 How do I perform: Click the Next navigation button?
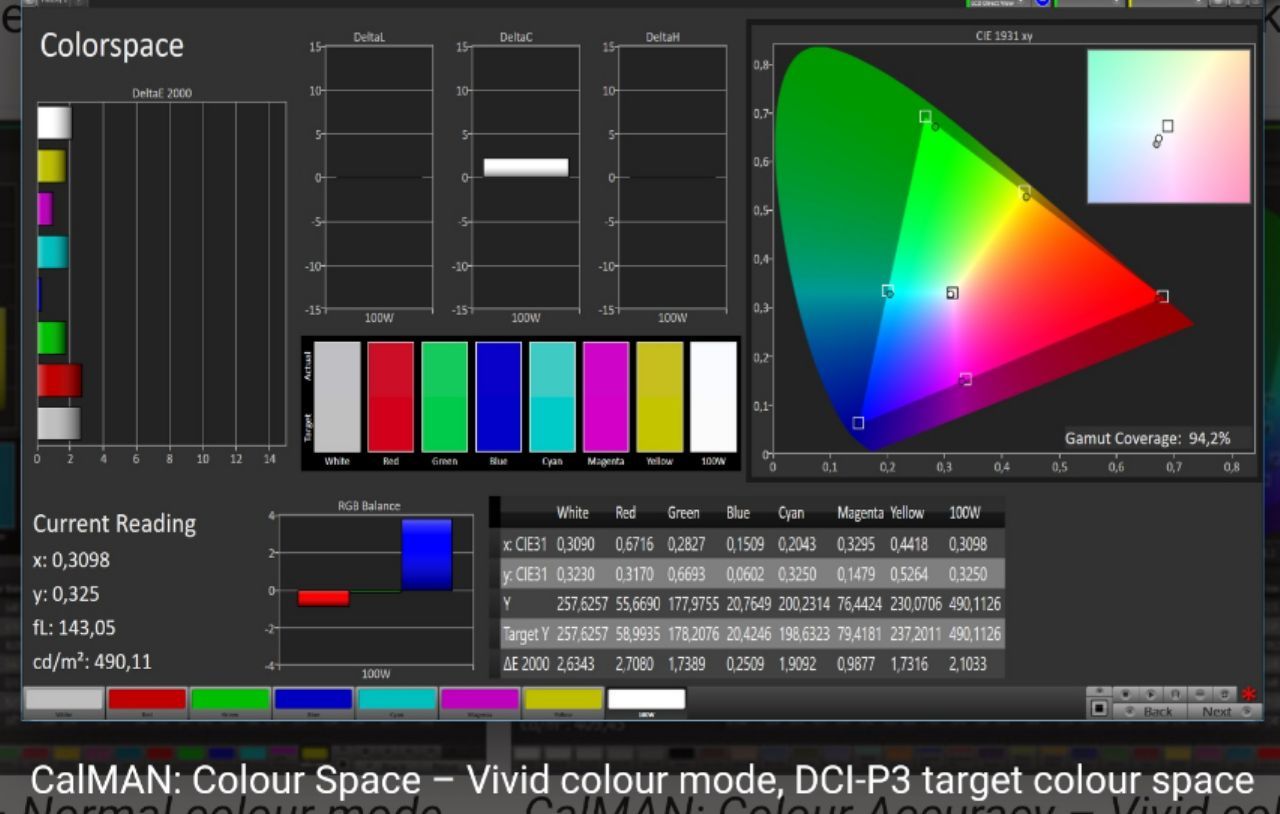[1225, 711]
